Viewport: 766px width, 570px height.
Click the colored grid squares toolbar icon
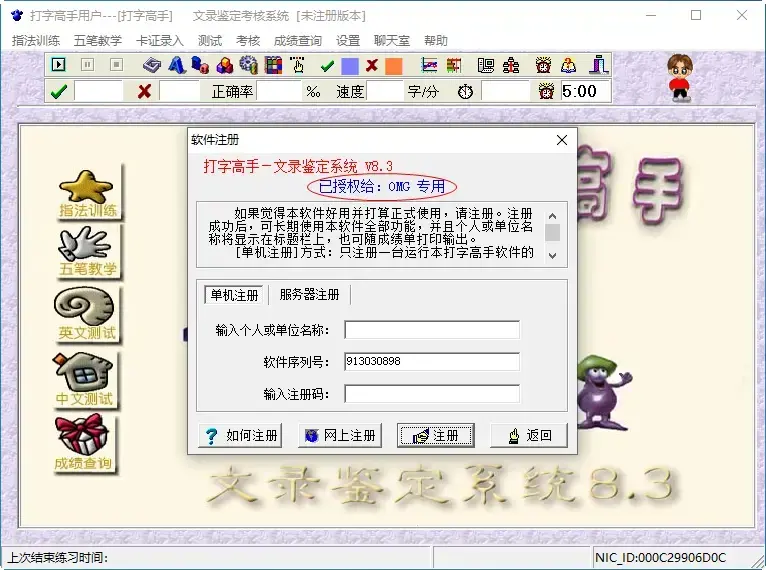273,65
